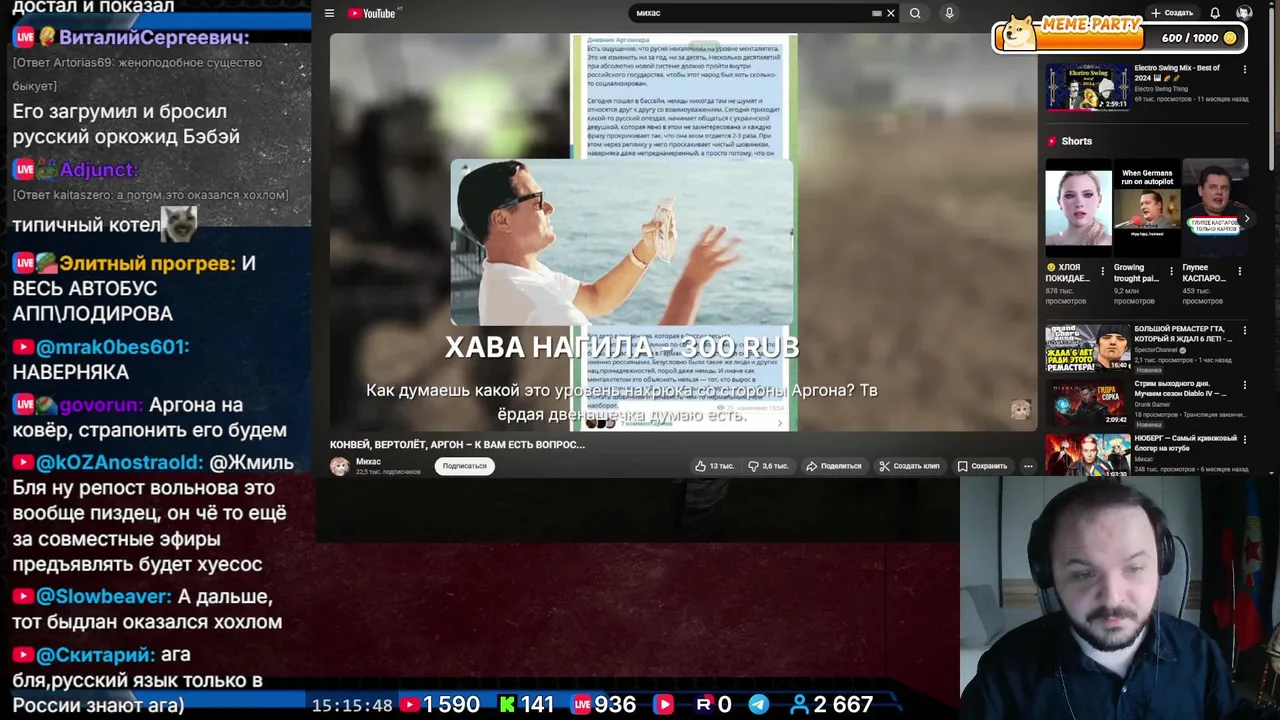Click the red LIVE viewer count icon
The width and height of the screenshot is (1280, 720).
582,705
